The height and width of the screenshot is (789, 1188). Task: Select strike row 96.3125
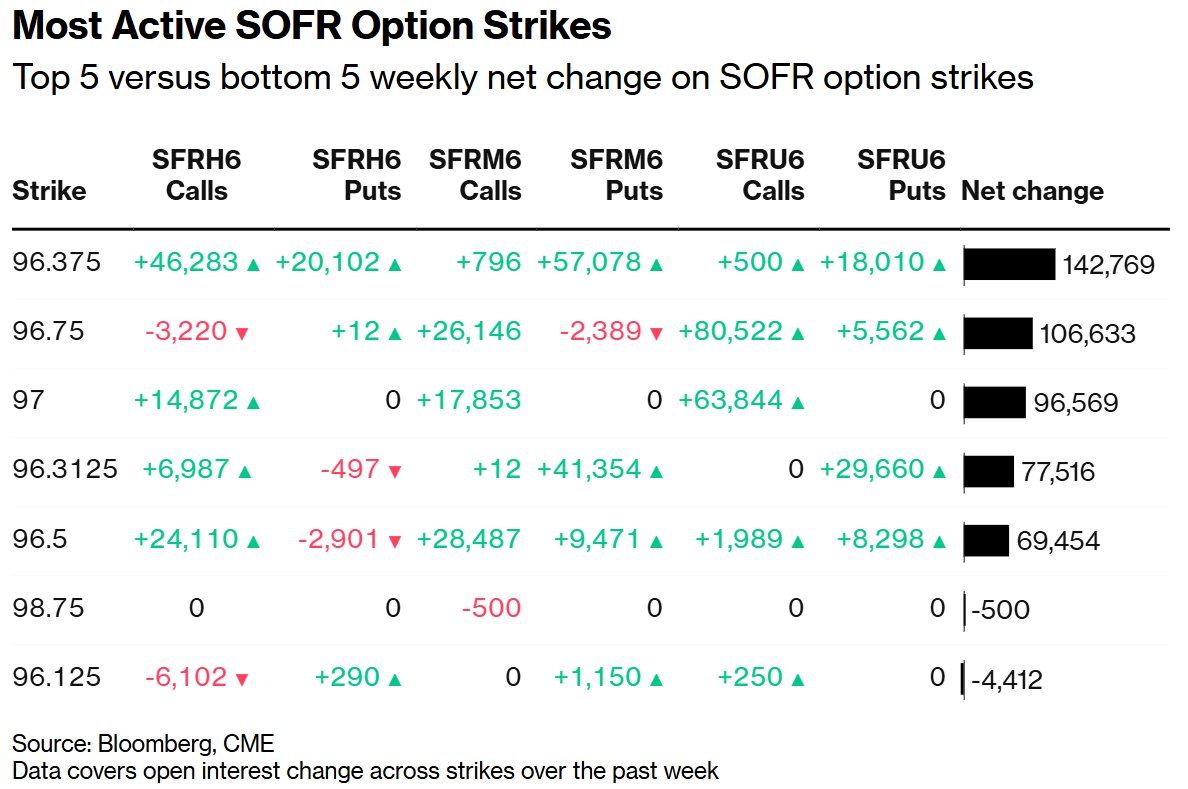pos(65,470)
